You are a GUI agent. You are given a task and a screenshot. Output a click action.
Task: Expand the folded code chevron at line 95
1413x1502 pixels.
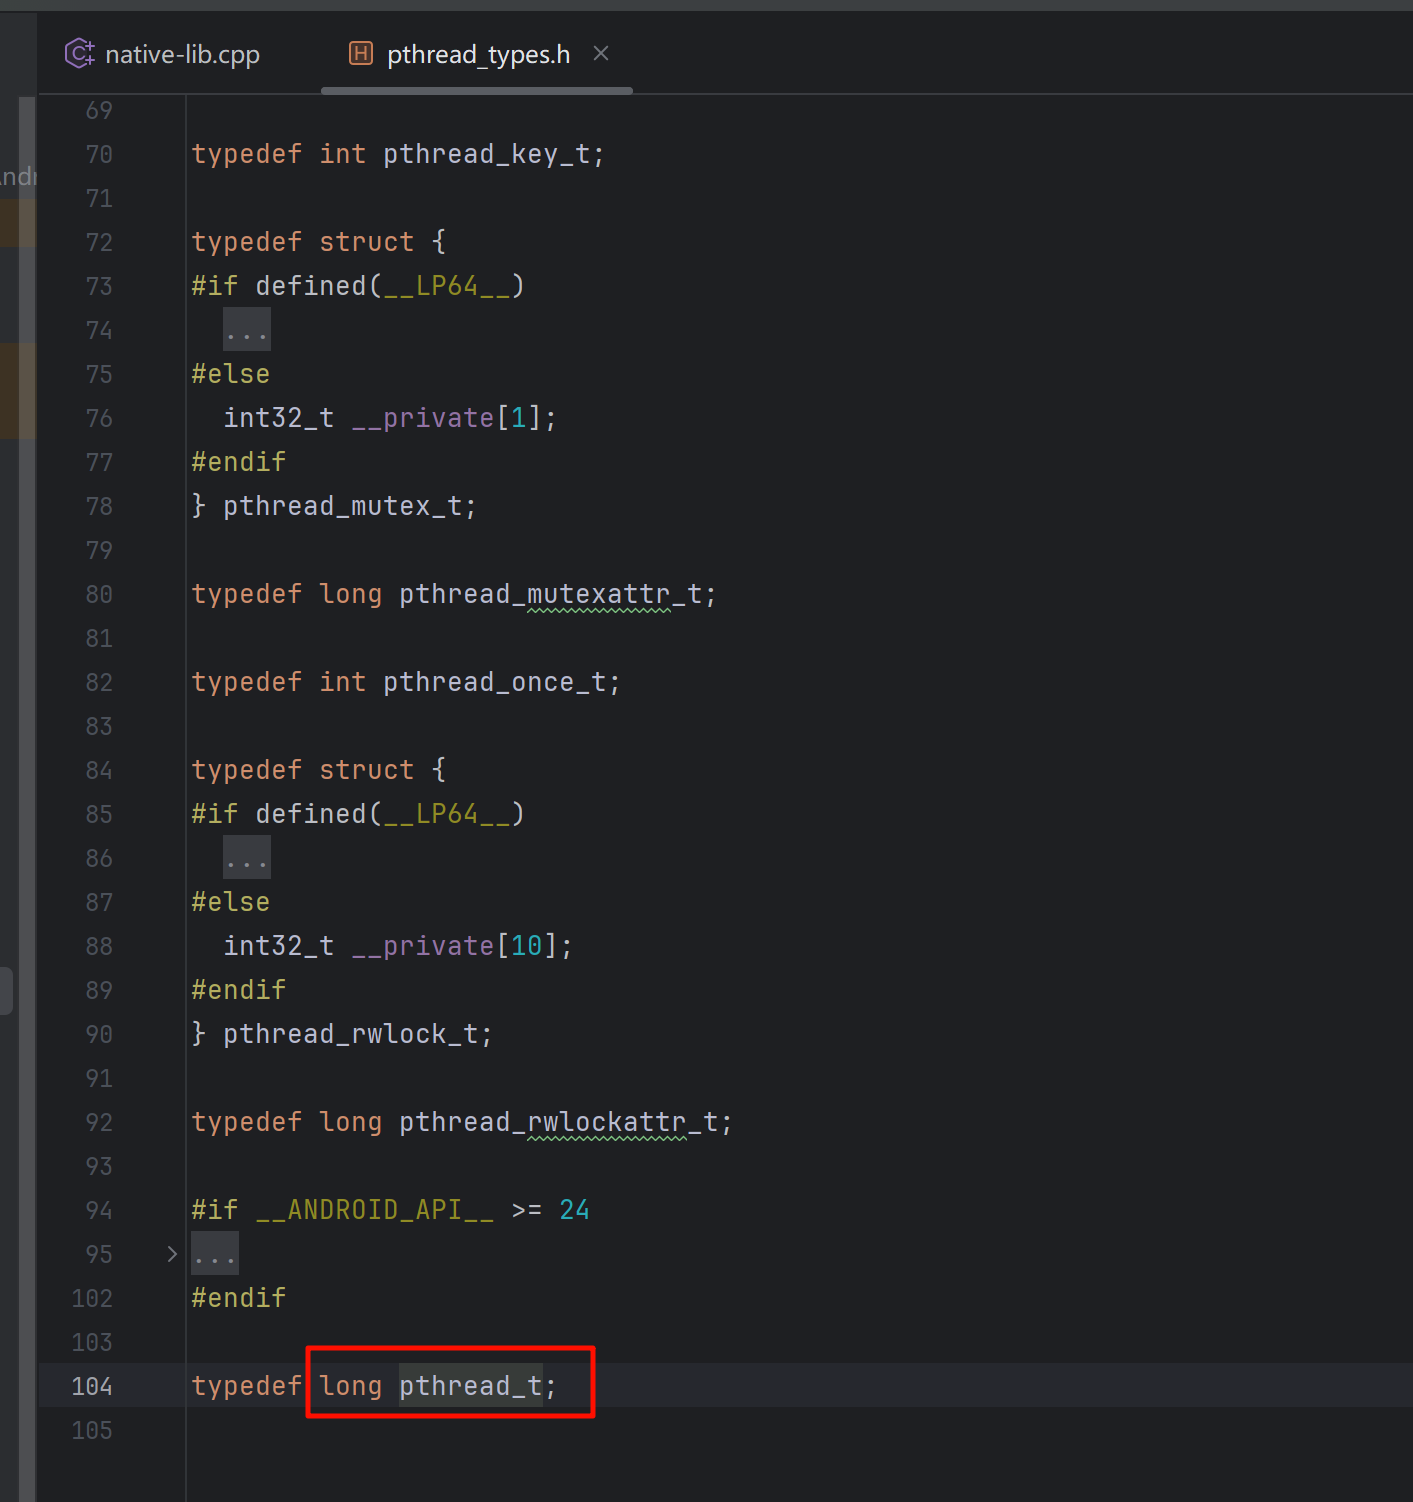pos(172,1254)
